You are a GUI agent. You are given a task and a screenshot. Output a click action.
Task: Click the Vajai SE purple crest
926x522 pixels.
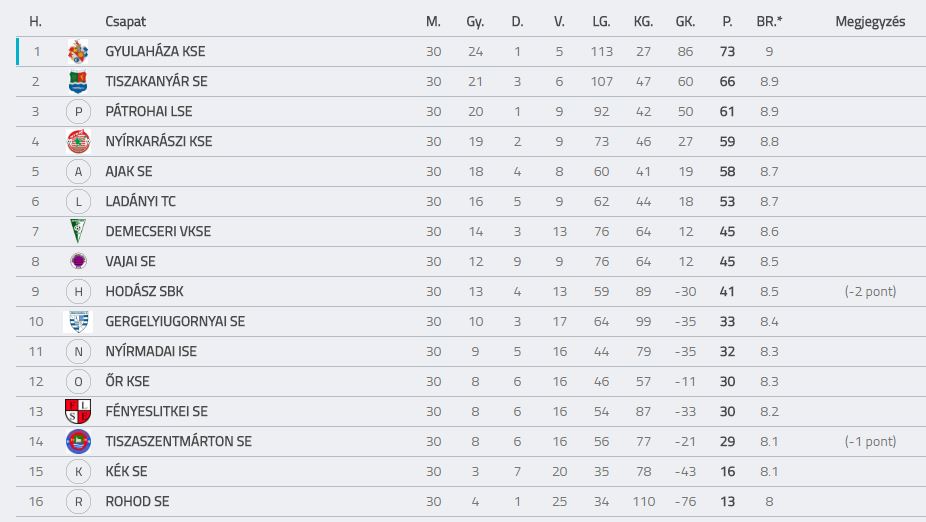pyautogui.click(x=78, y=261)
